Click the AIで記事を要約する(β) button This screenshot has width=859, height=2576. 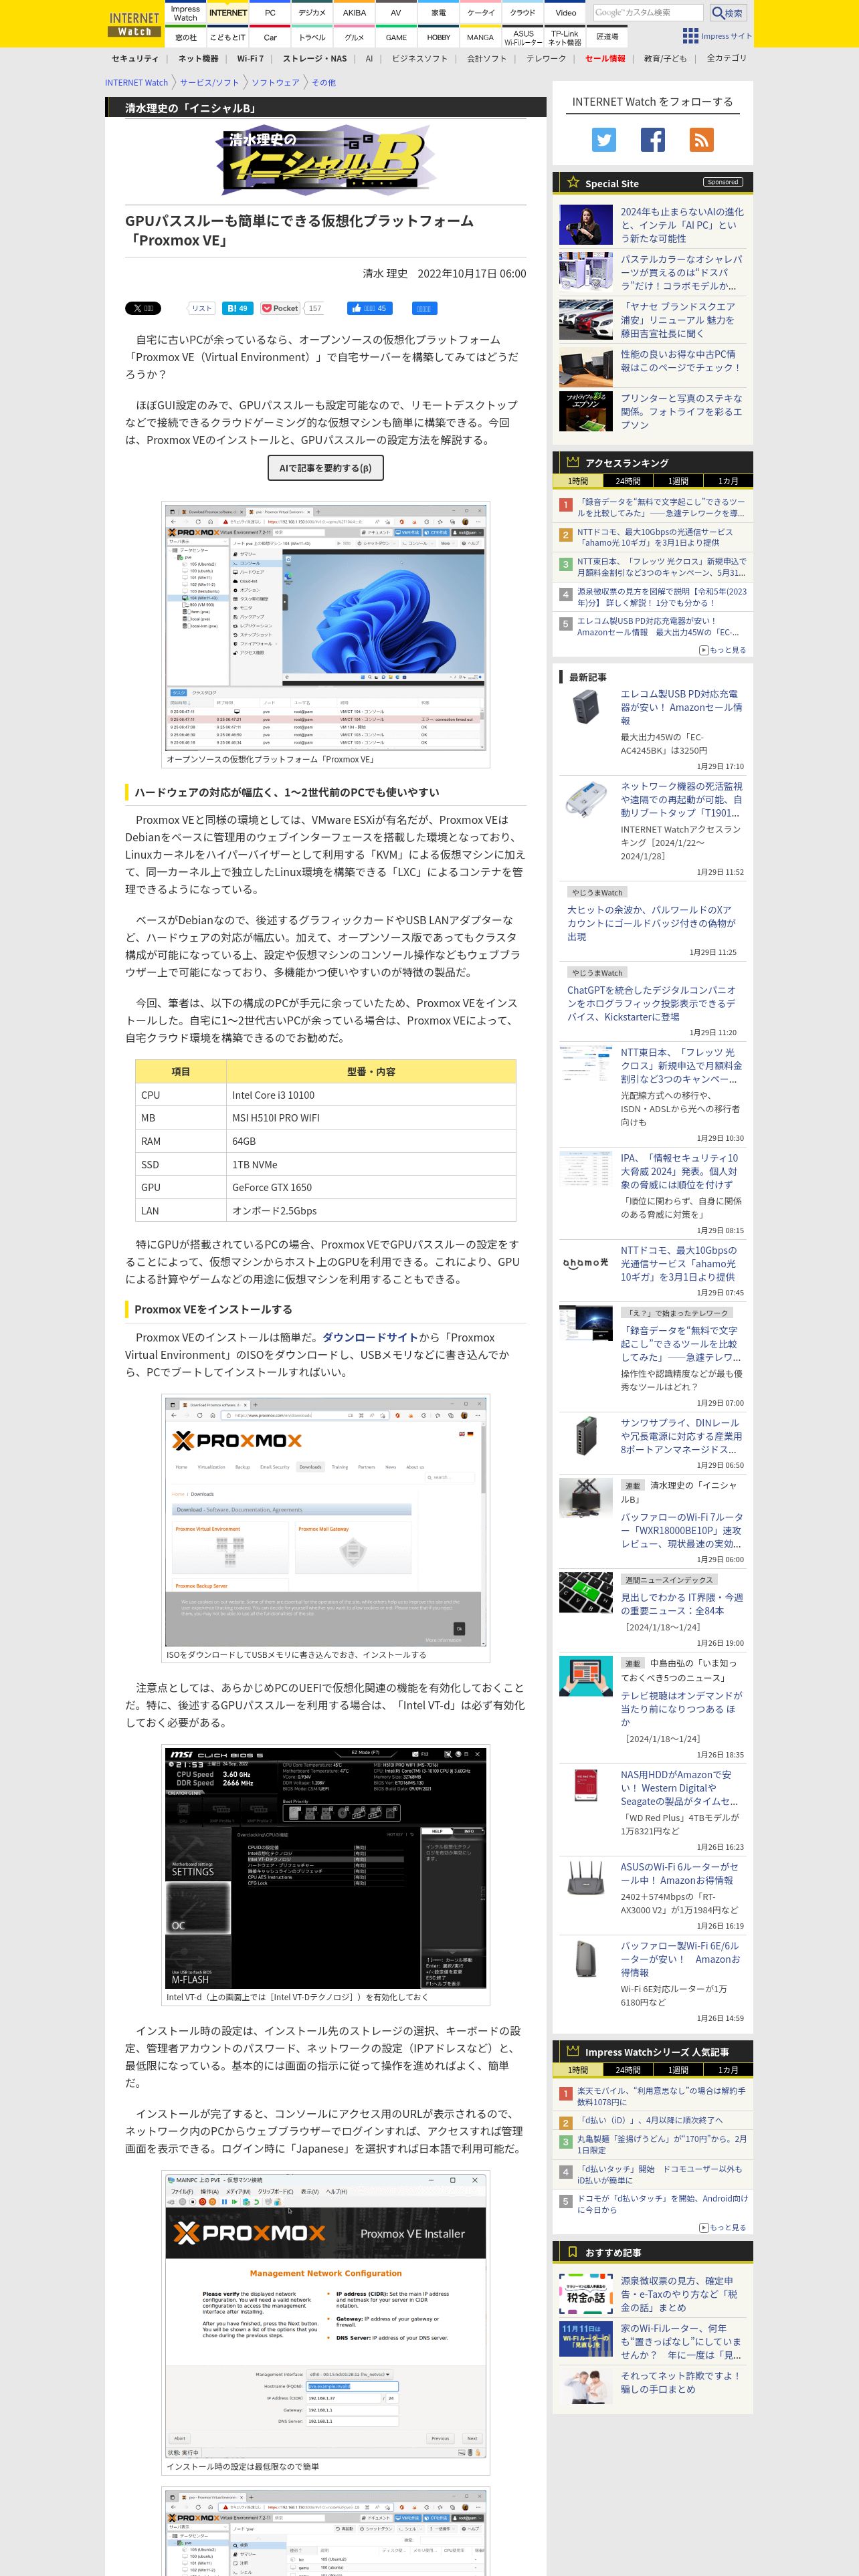[325, 468]
